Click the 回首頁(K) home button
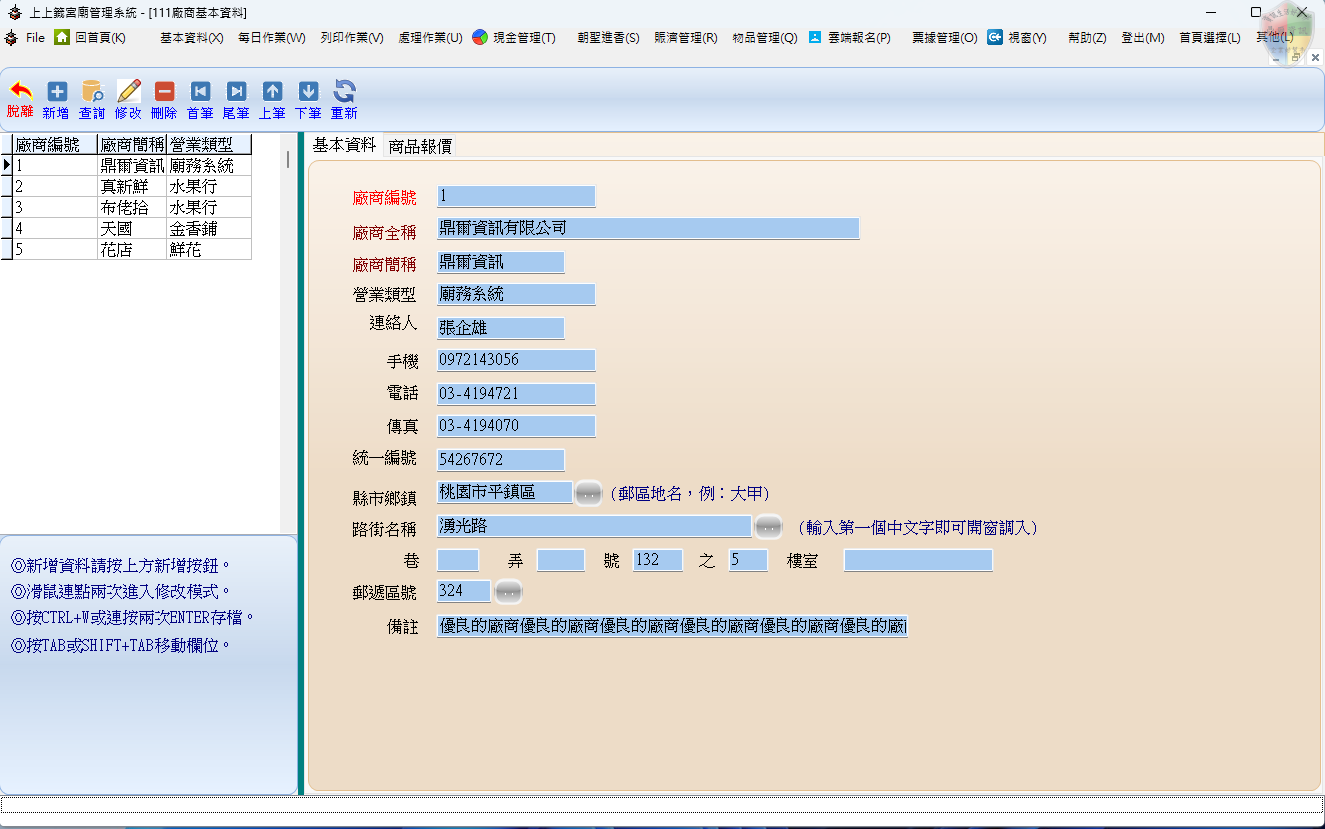This screenshot has width=1325, height=829. [90, 38]
